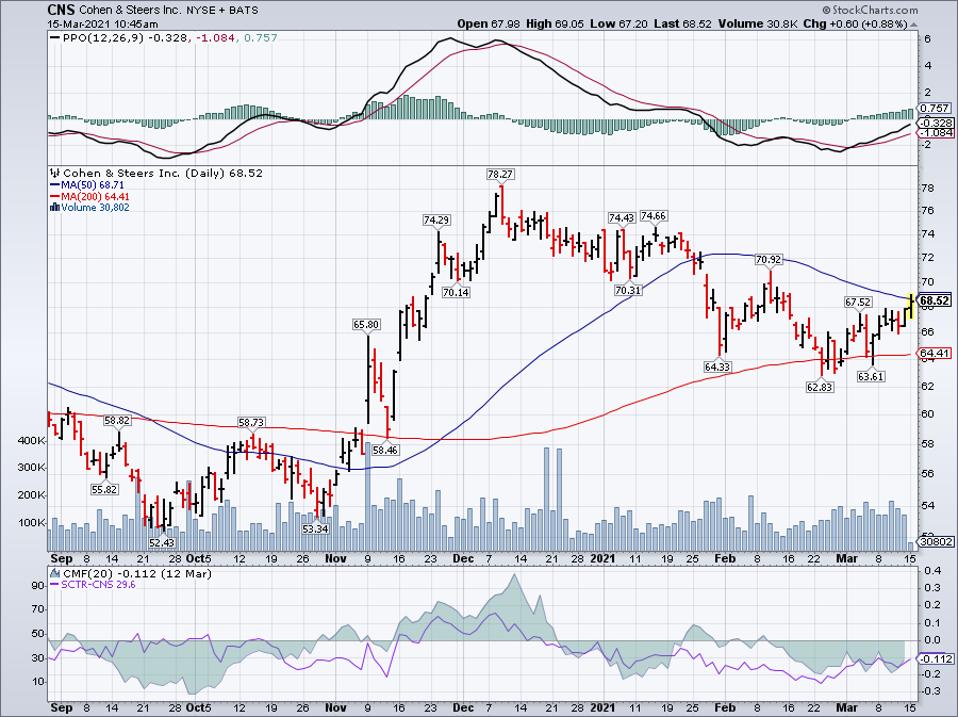This screenshot has height=717, width=958.
Task: Click the bold 68.52 last-price tag on the price axis
Action: 935,300
